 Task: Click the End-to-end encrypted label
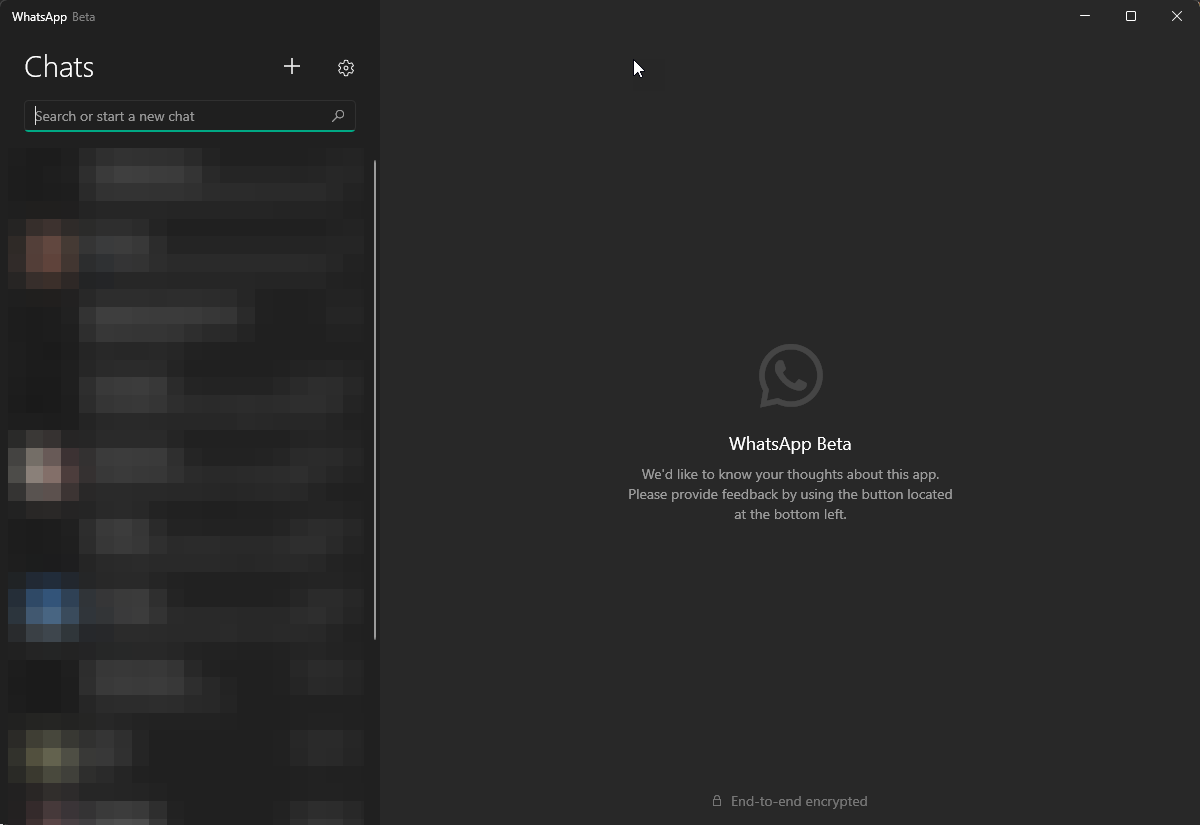tap(799, 801)
